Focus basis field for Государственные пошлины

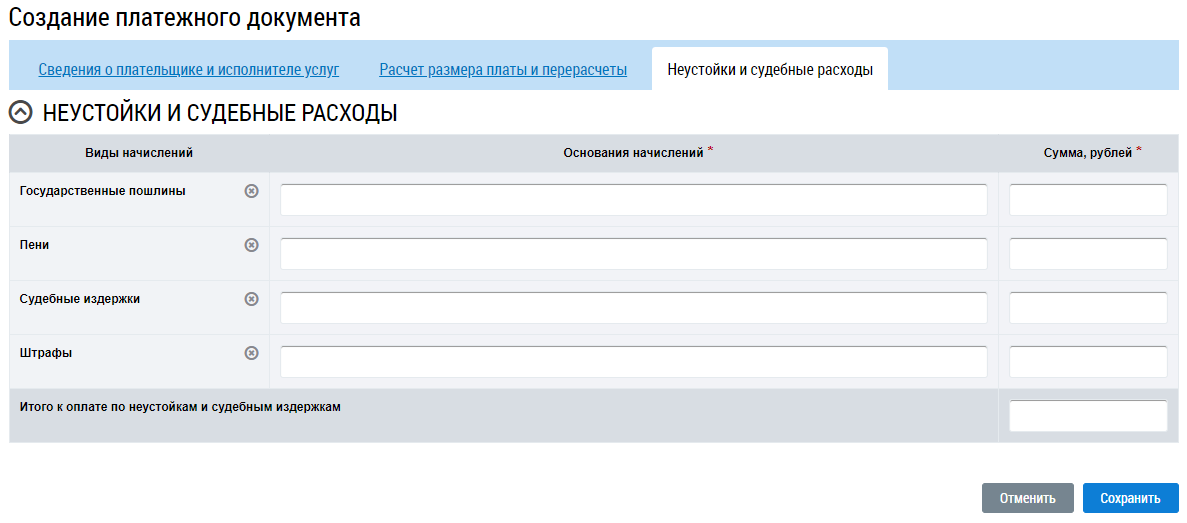pyautogui.click(x=633, y=199)
